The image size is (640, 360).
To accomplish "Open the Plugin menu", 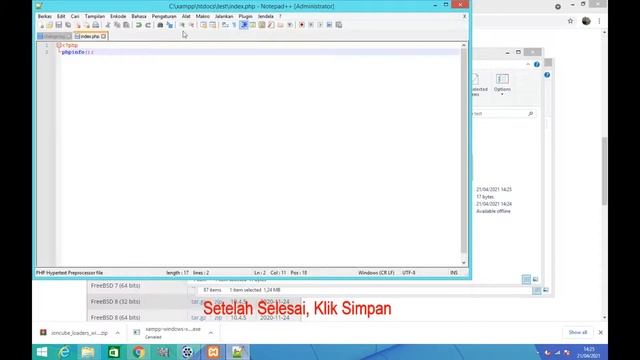I will click(245, 16).
